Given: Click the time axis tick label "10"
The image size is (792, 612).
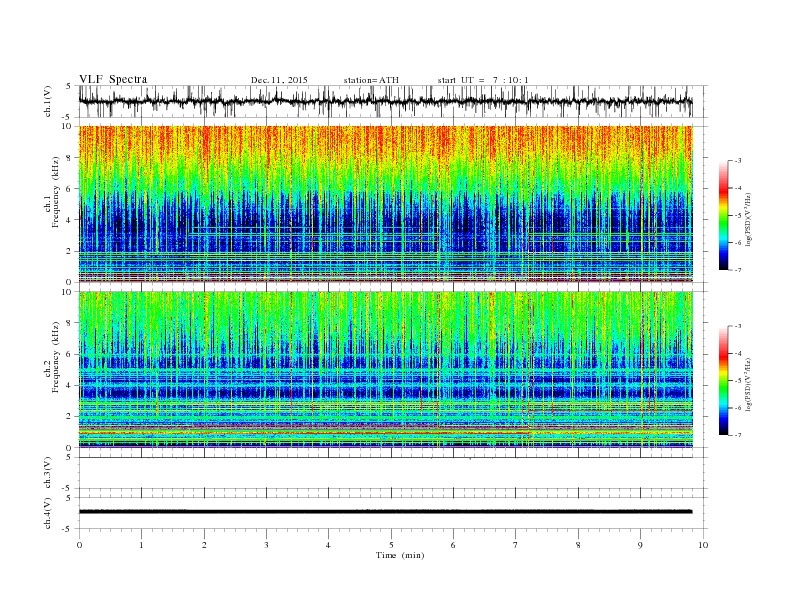Looking at the screenshot, I should 703,545.
